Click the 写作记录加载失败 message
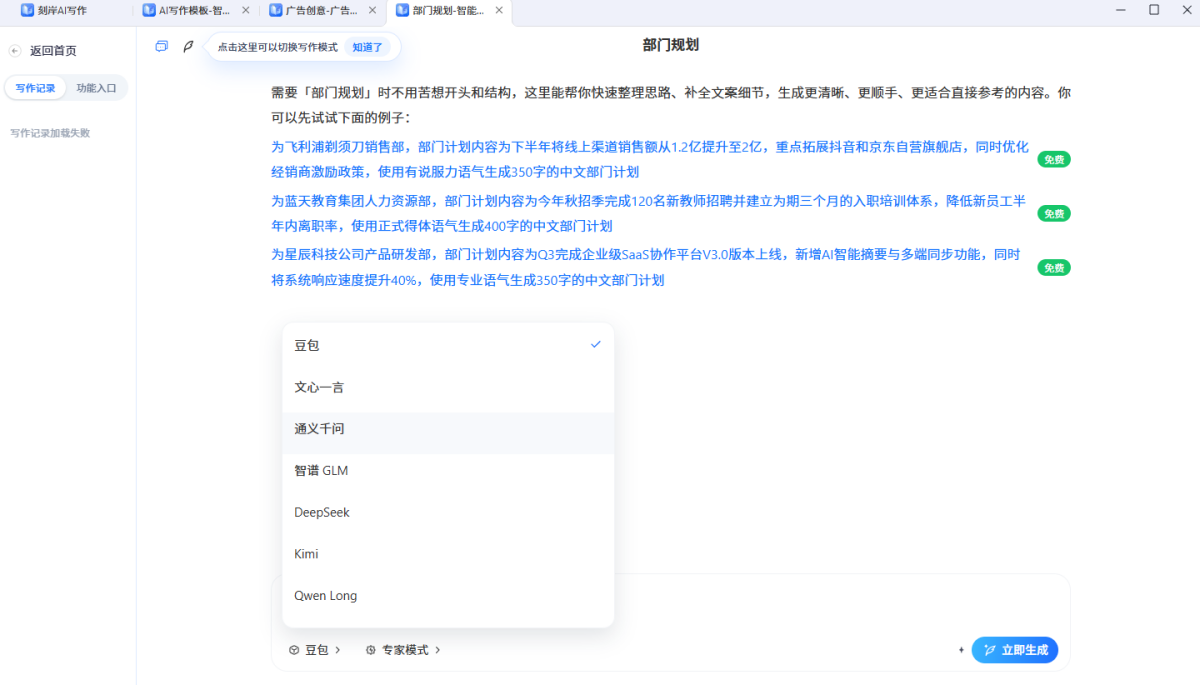Viewport: 1200px width, 685px height. tap(50, 133)
